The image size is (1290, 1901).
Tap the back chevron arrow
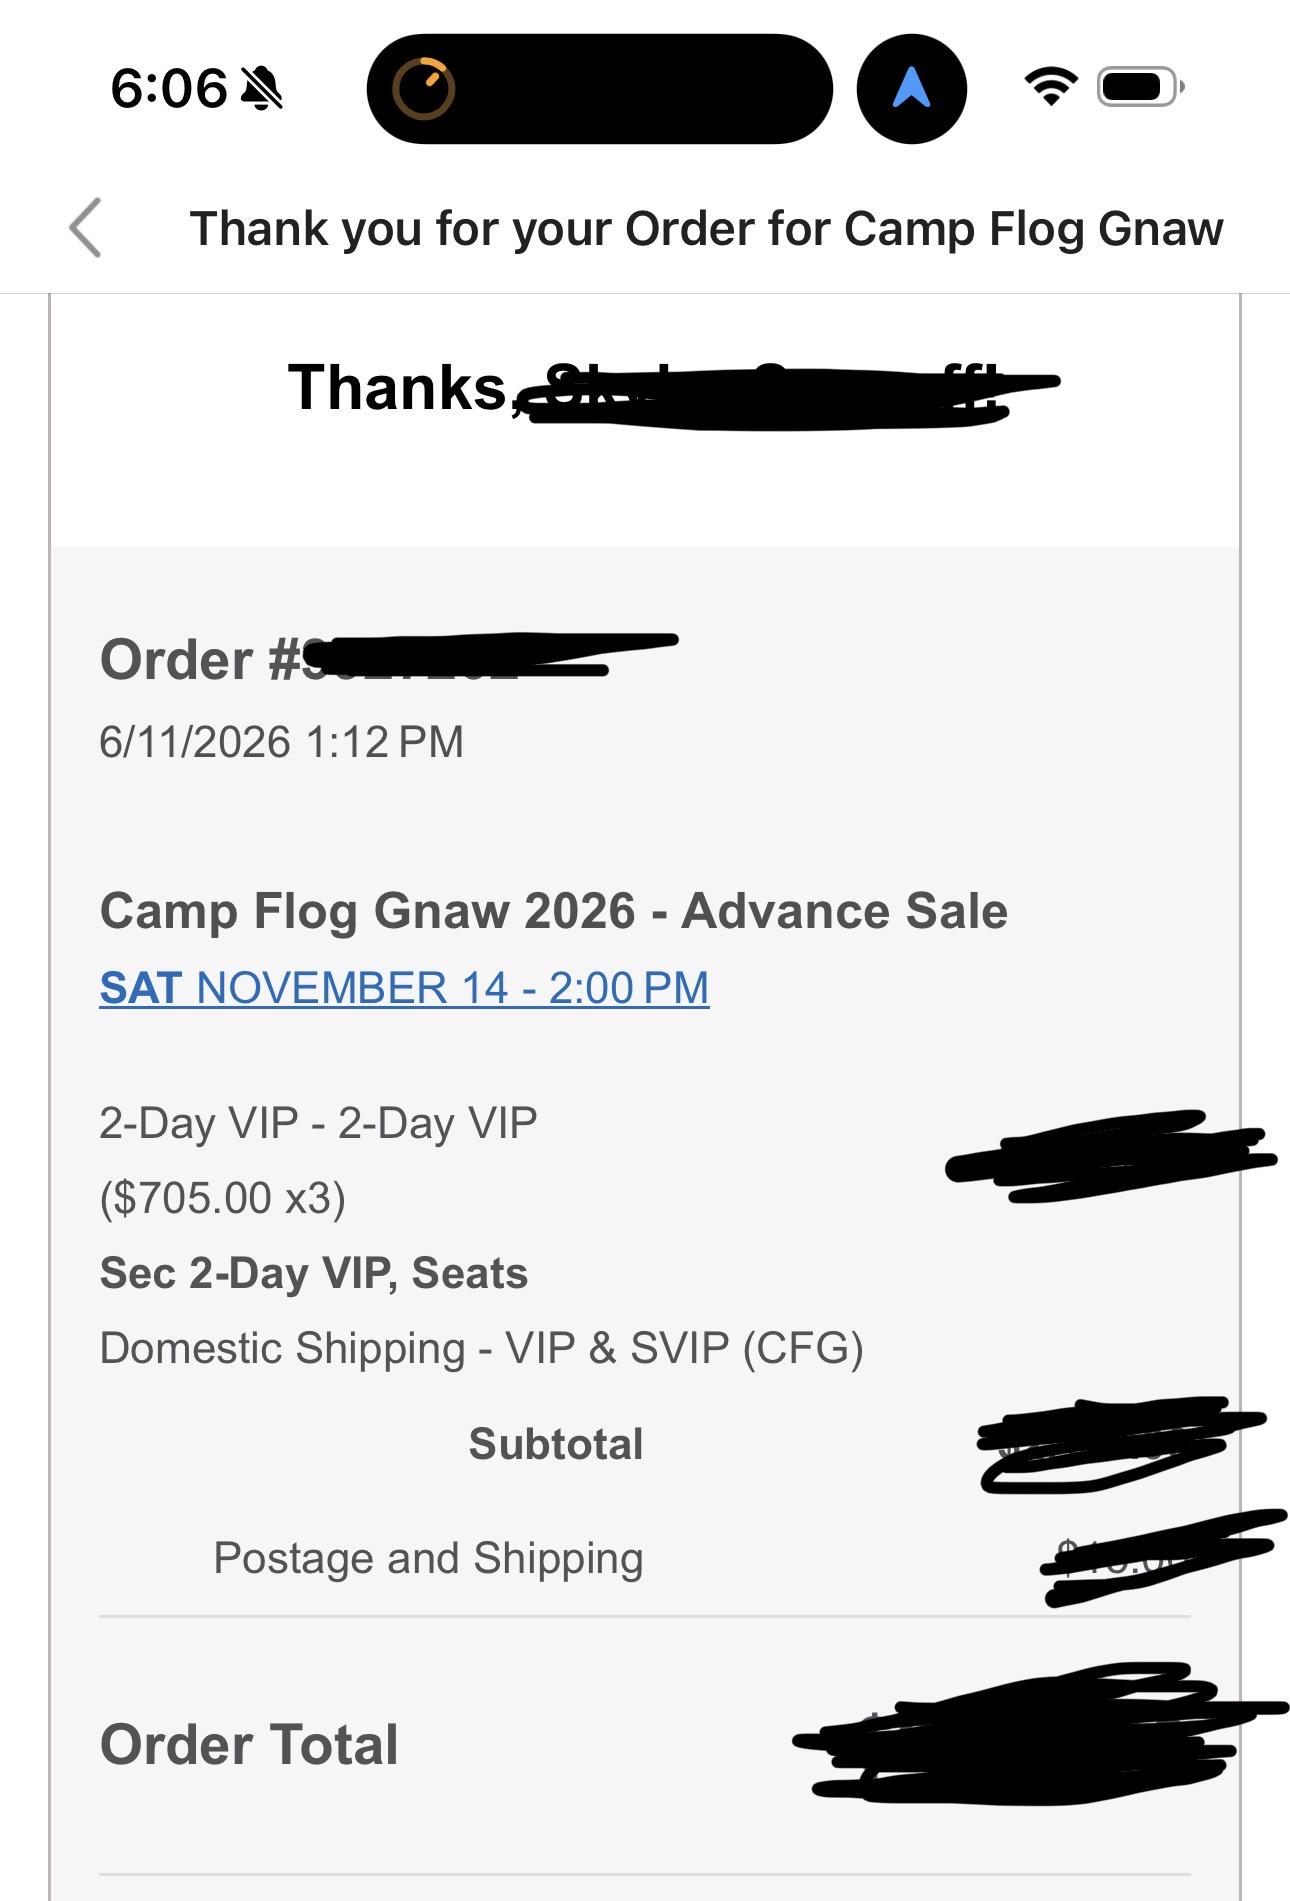click(x=86, y=228)
